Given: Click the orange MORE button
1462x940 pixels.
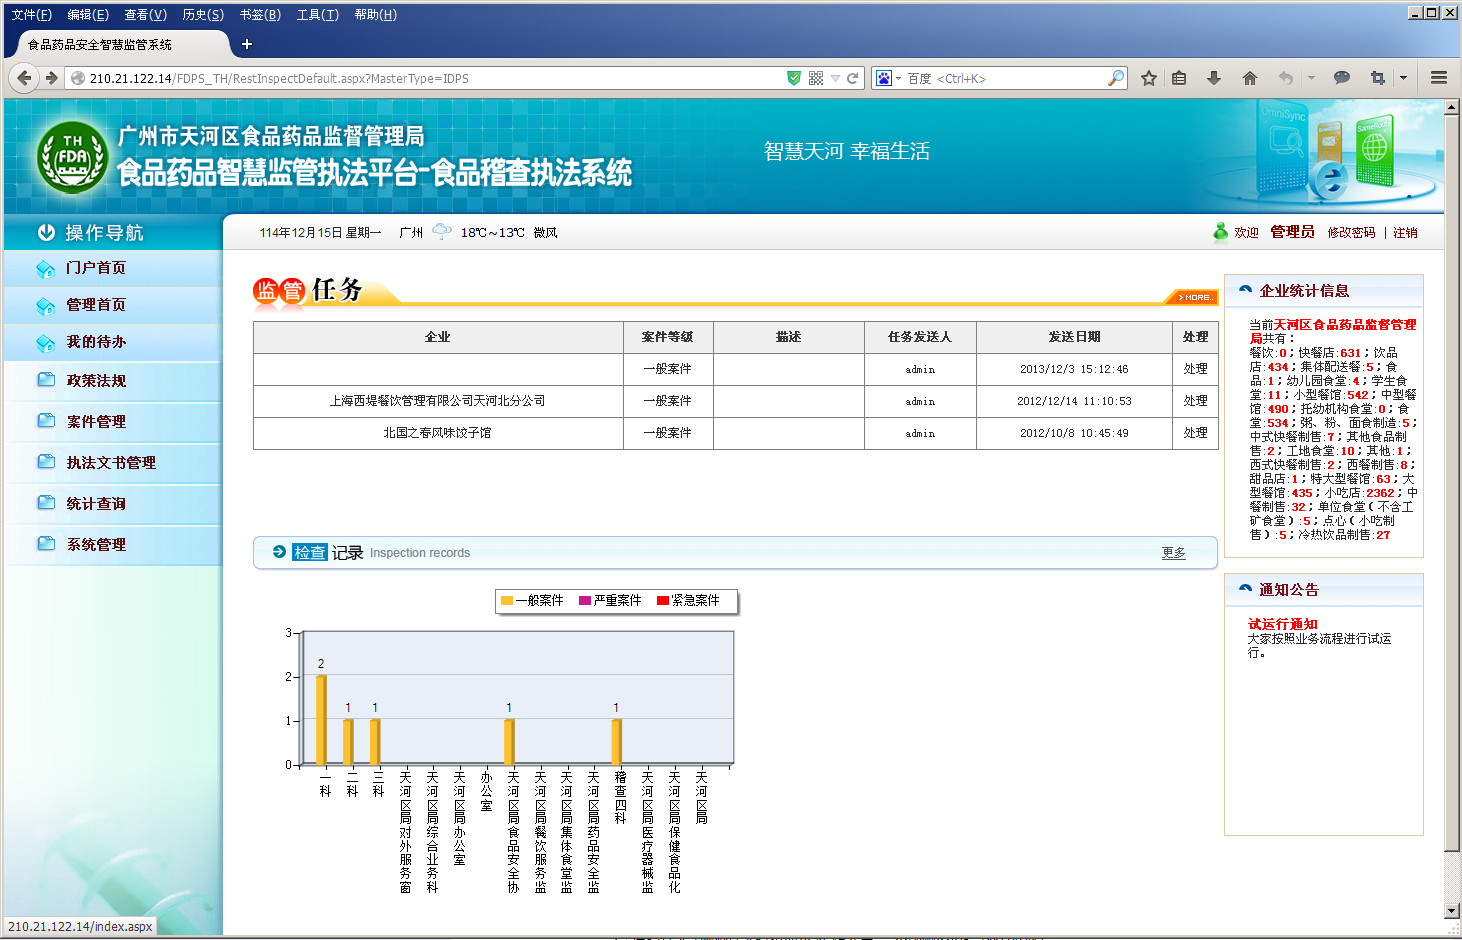Looking at the screenshot, I should pos(1193,297).
